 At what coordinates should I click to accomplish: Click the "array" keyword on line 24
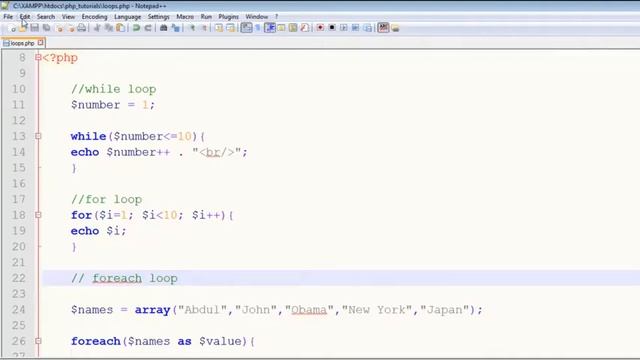[152, 310]
